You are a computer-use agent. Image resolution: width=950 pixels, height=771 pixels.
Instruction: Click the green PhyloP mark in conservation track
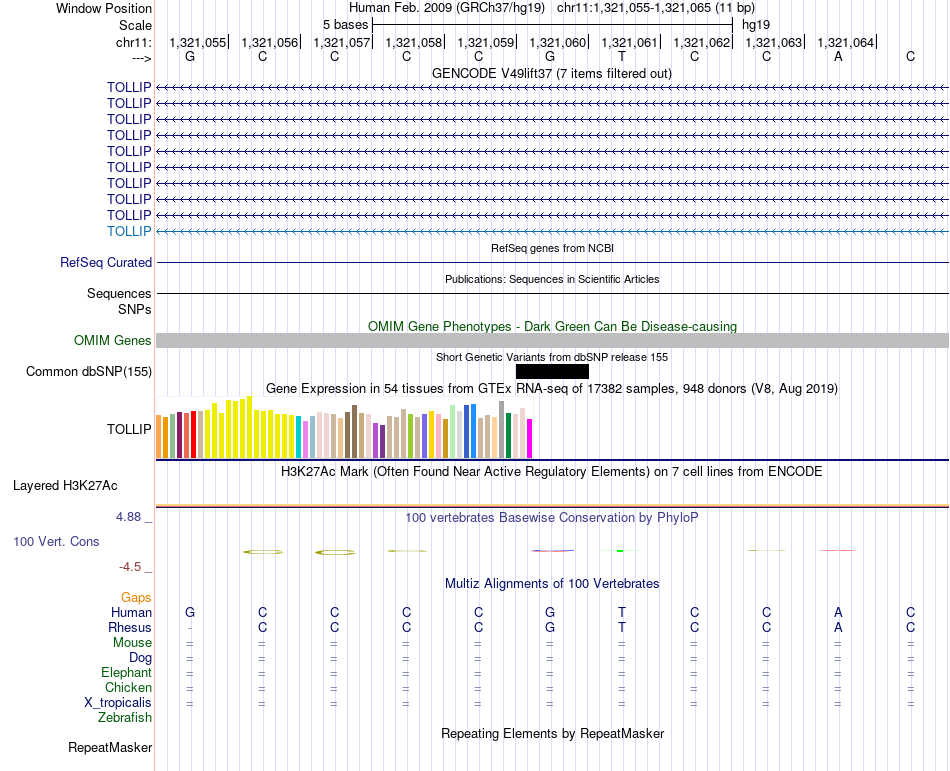tap(620, 551)
